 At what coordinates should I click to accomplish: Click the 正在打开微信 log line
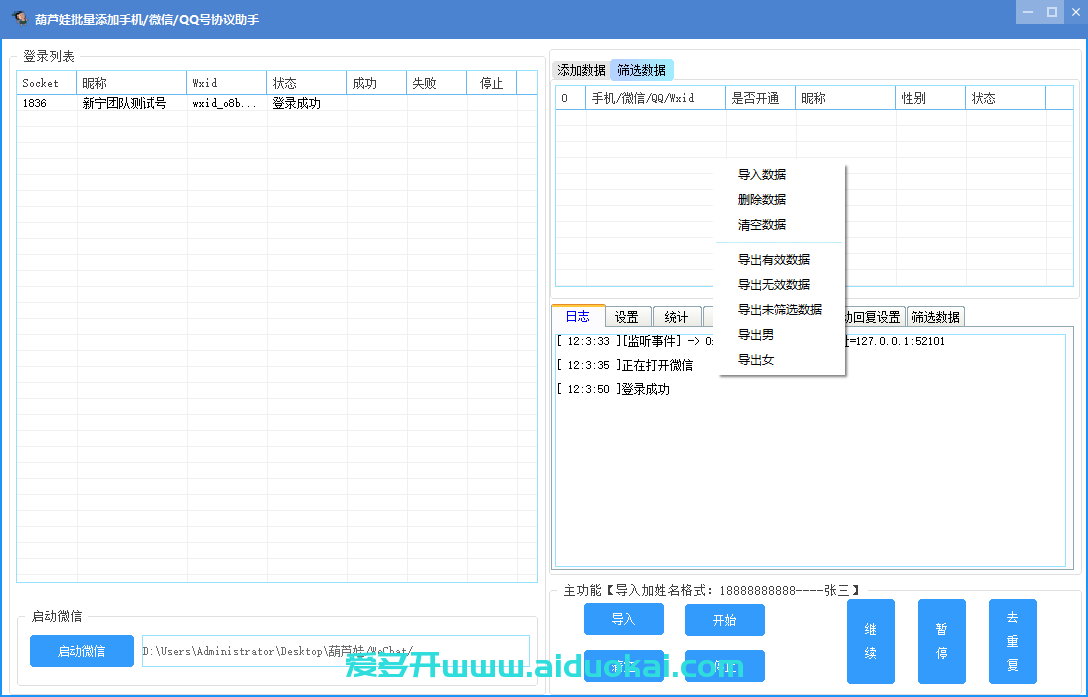624,365
